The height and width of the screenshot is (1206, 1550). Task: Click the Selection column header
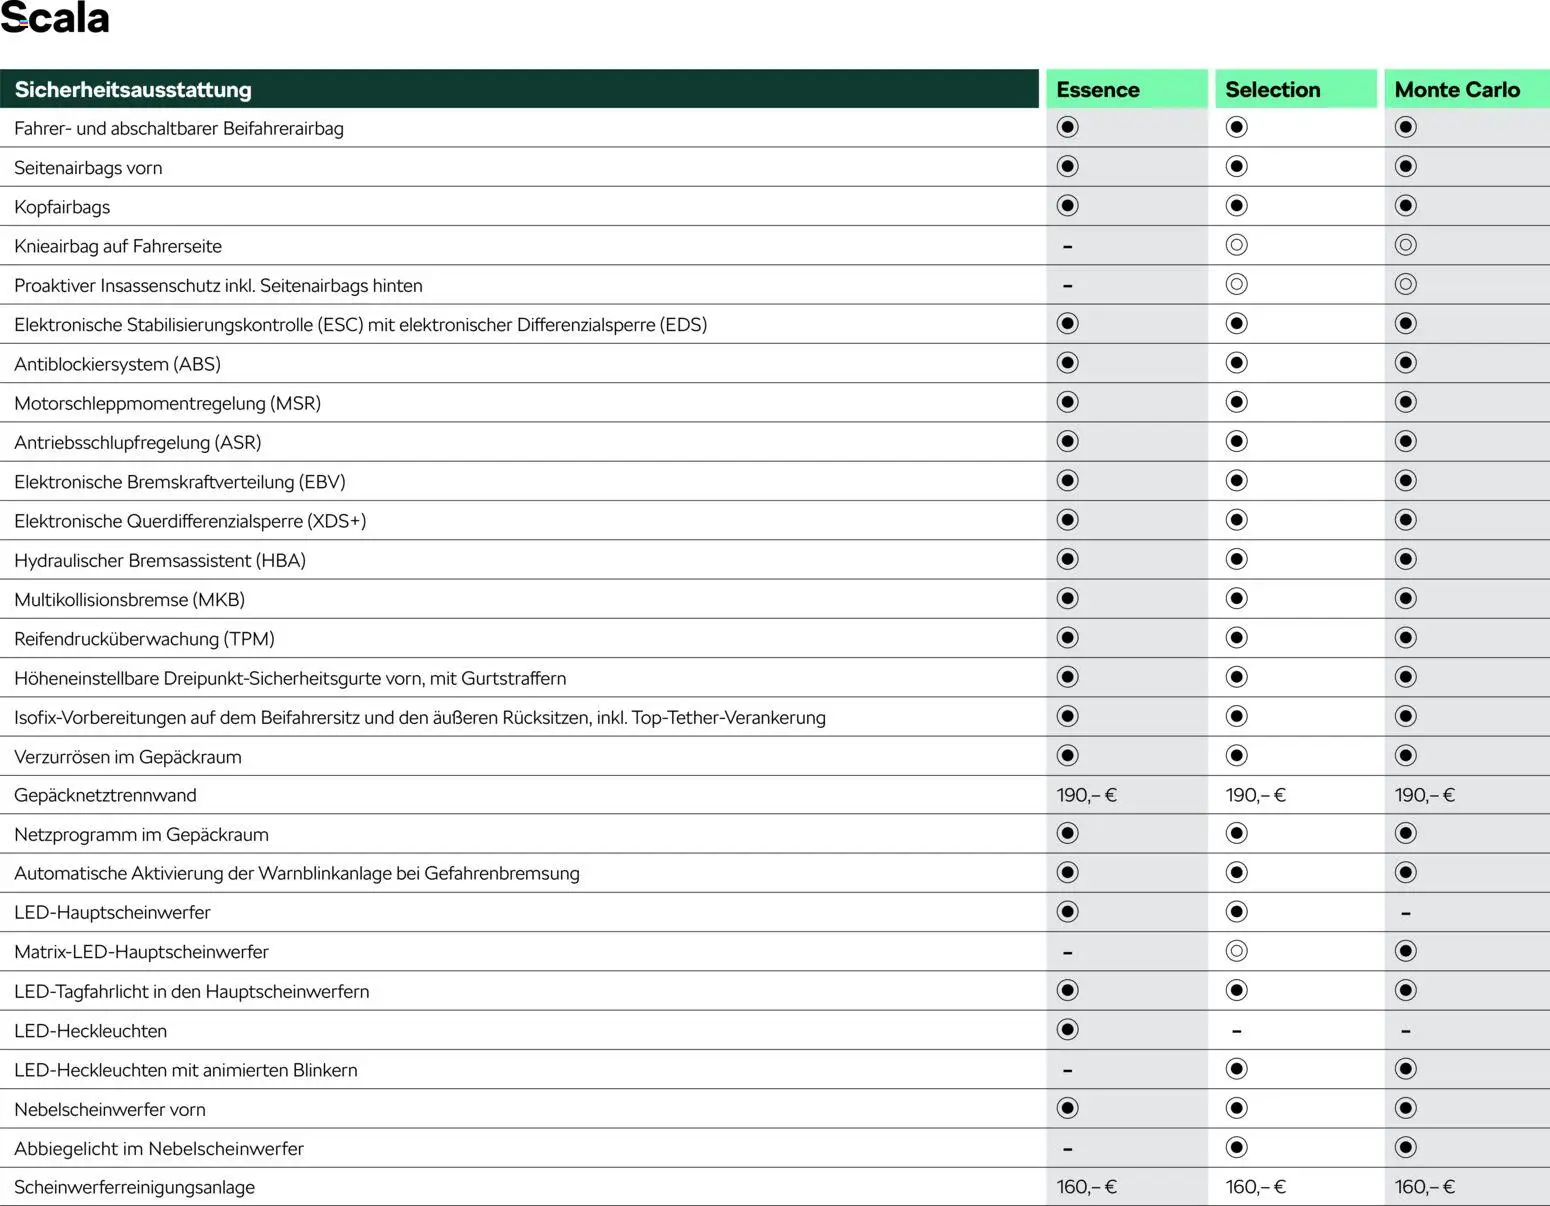pos(1272,90)
